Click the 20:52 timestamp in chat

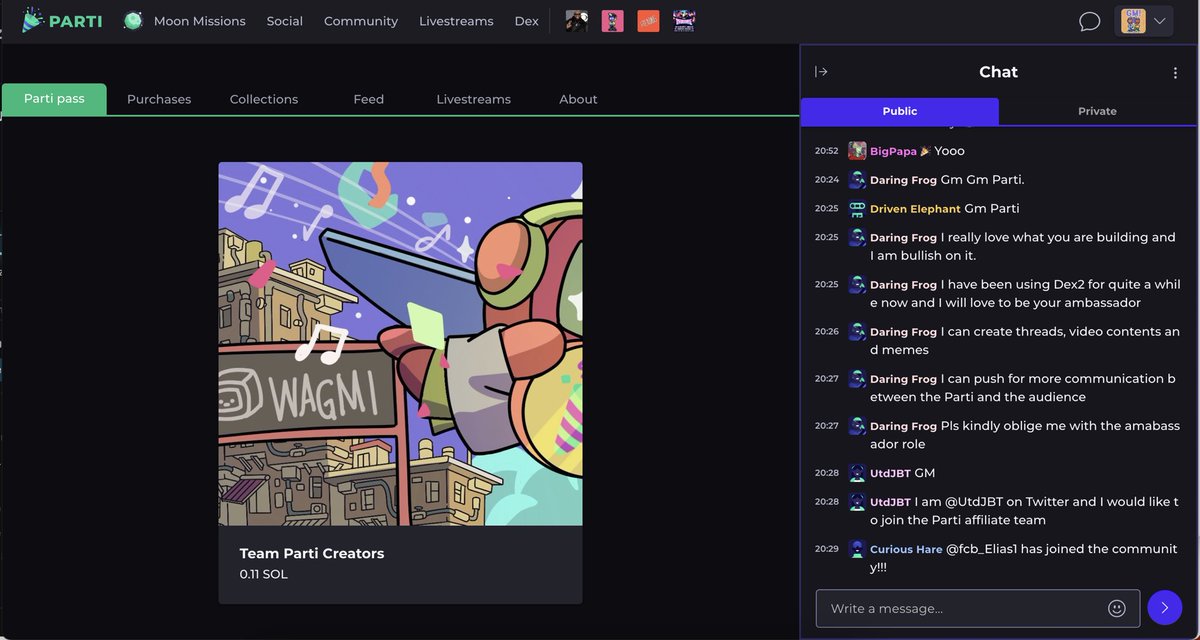(x=826, y=151)
